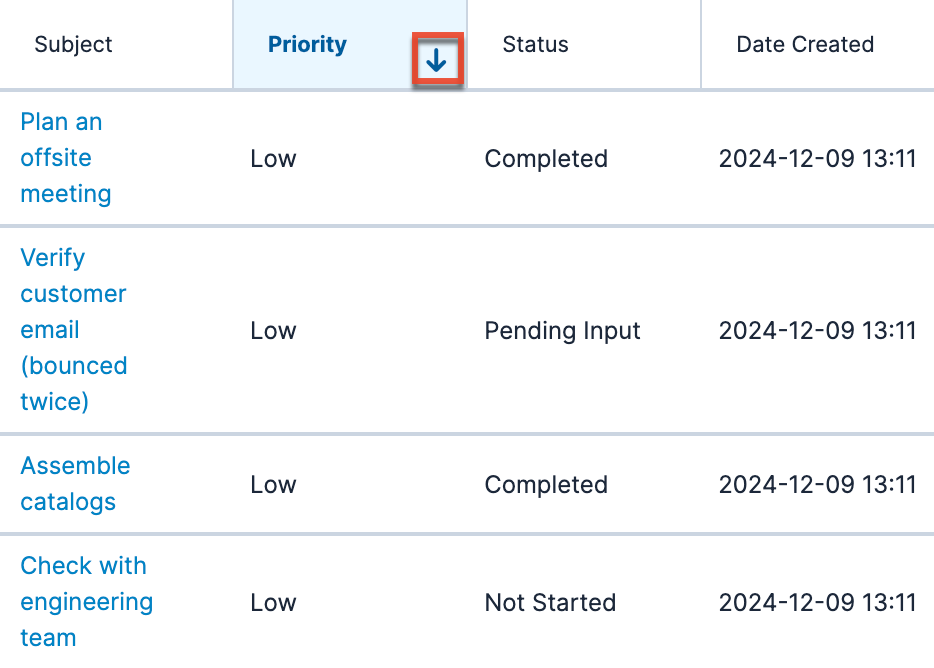Open the Plan an offsite meeting task
934x668 pixels.
pos(65,158)
